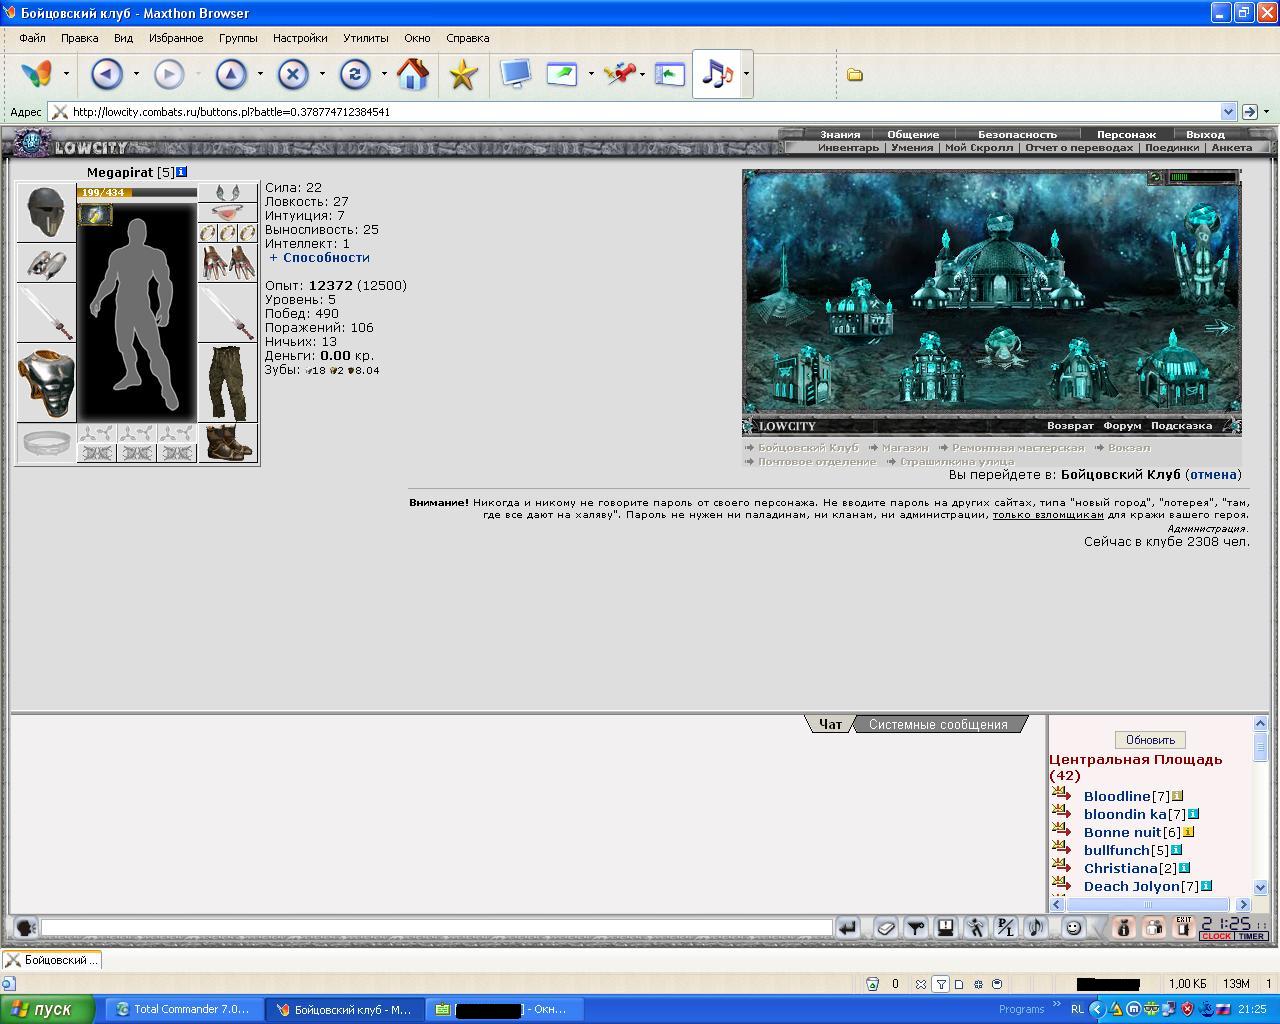
Task: Toggle the TIMER mode button
Action: pyautogui.click(x=1251, y=937)
